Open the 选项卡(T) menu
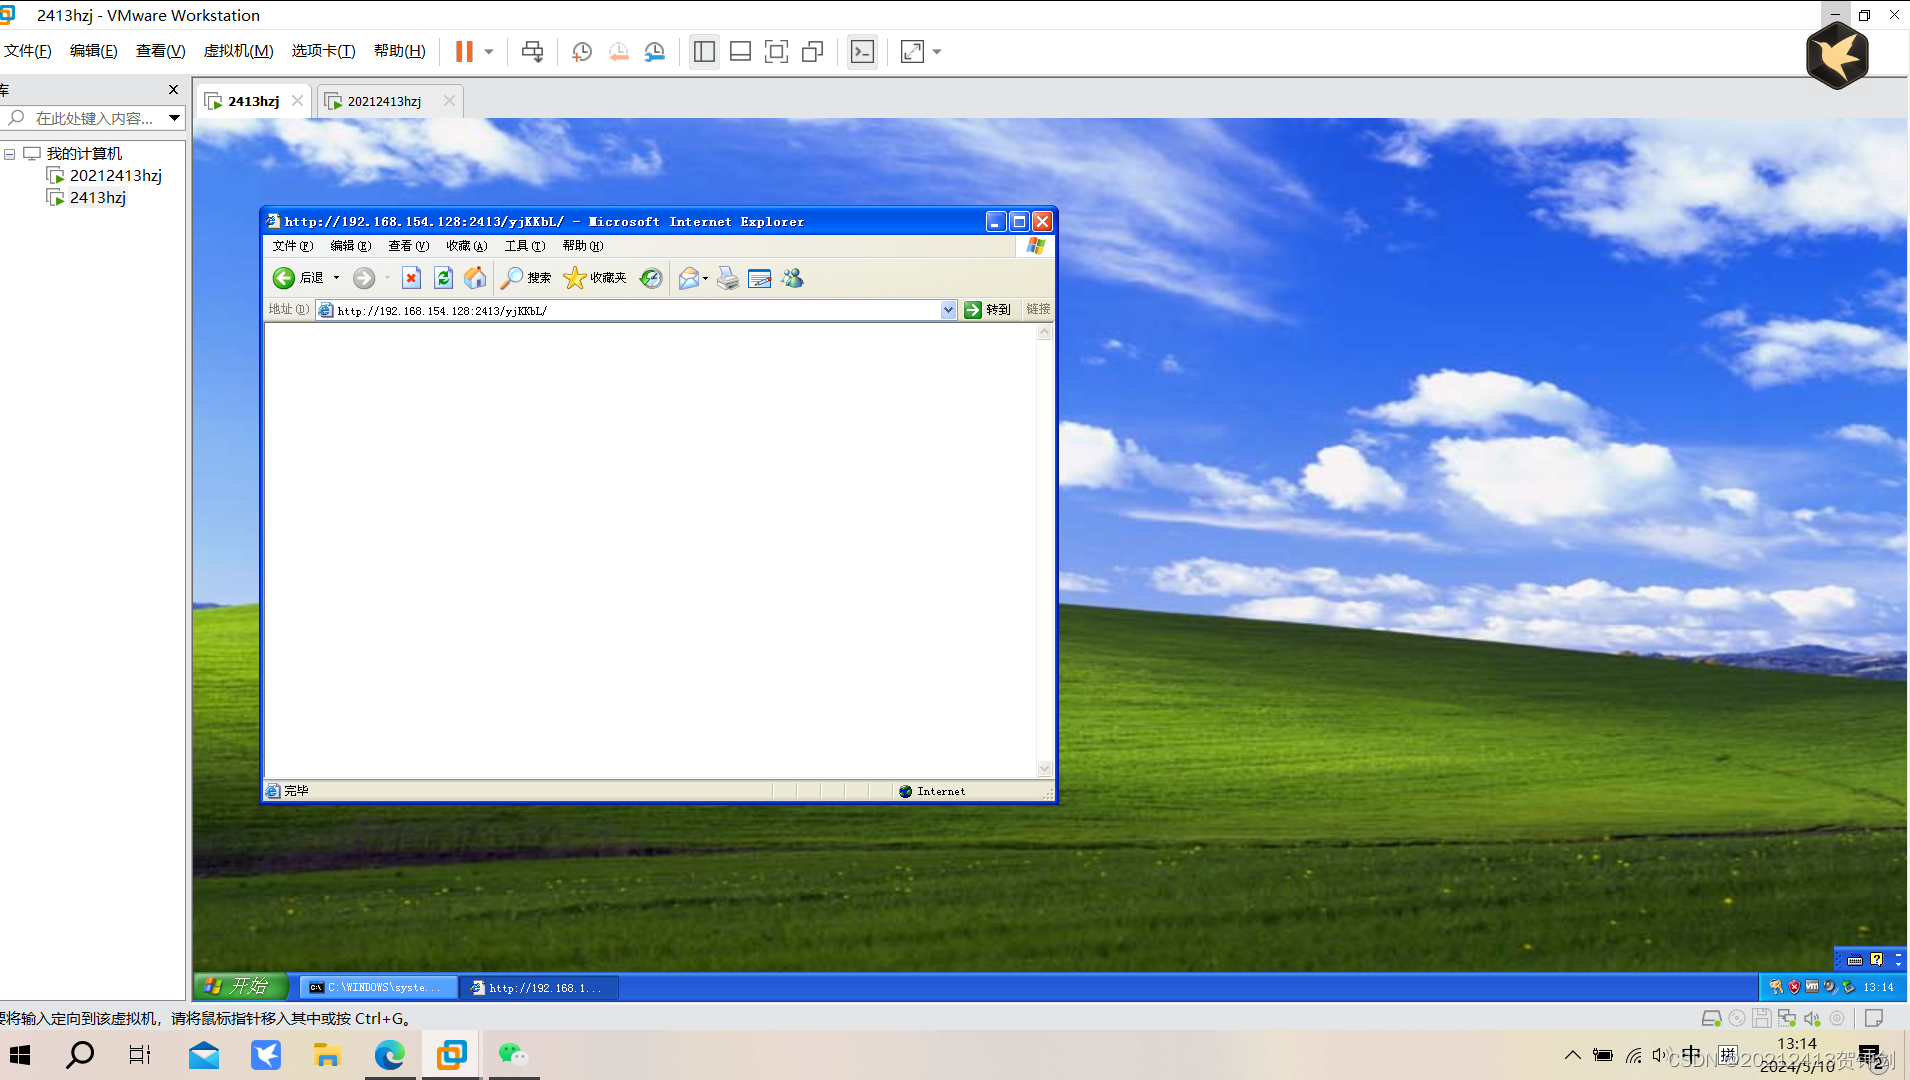1910x1080 pixels. tap(323, 51)
